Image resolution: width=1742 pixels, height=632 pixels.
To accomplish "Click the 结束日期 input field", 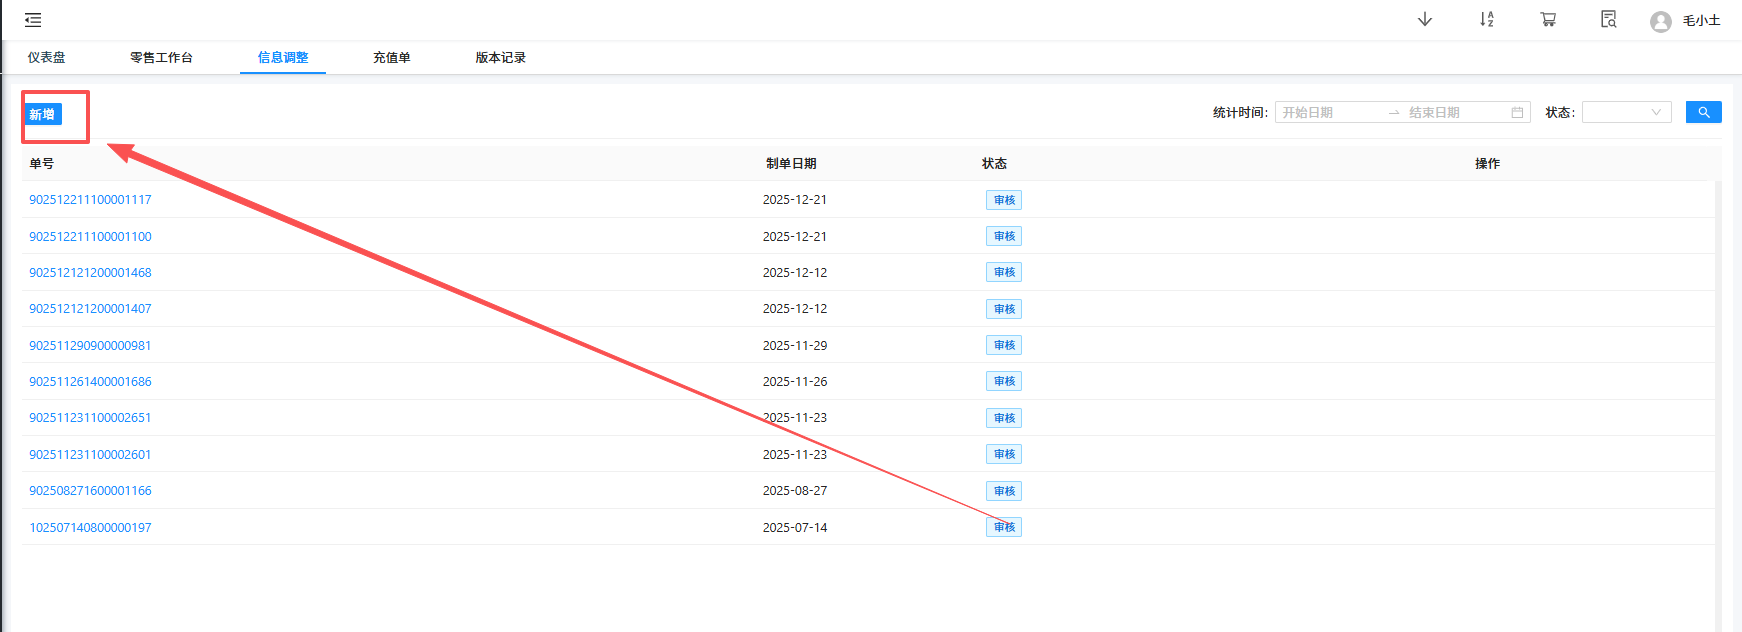I will point(1454,113).
